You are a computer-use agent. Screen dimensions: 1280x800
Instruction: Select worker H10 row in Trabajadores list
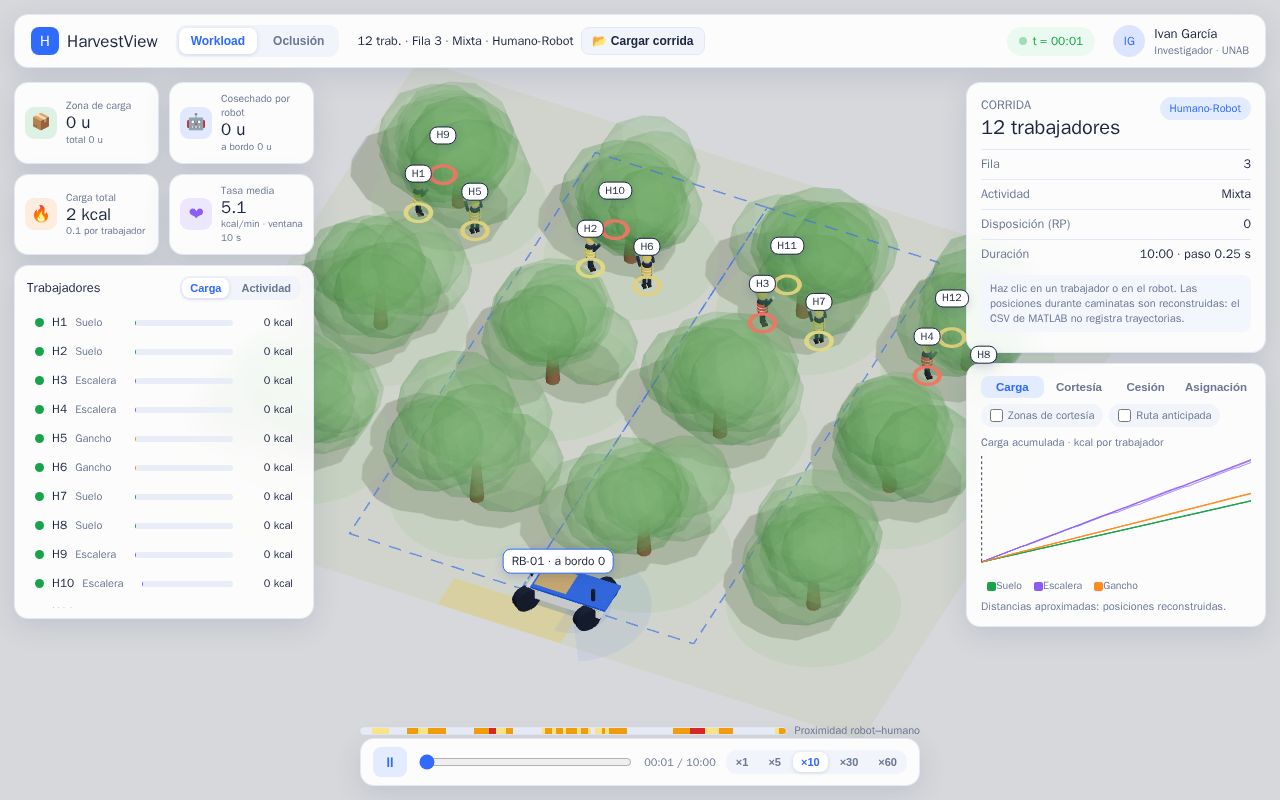click(x=164, y=583)
